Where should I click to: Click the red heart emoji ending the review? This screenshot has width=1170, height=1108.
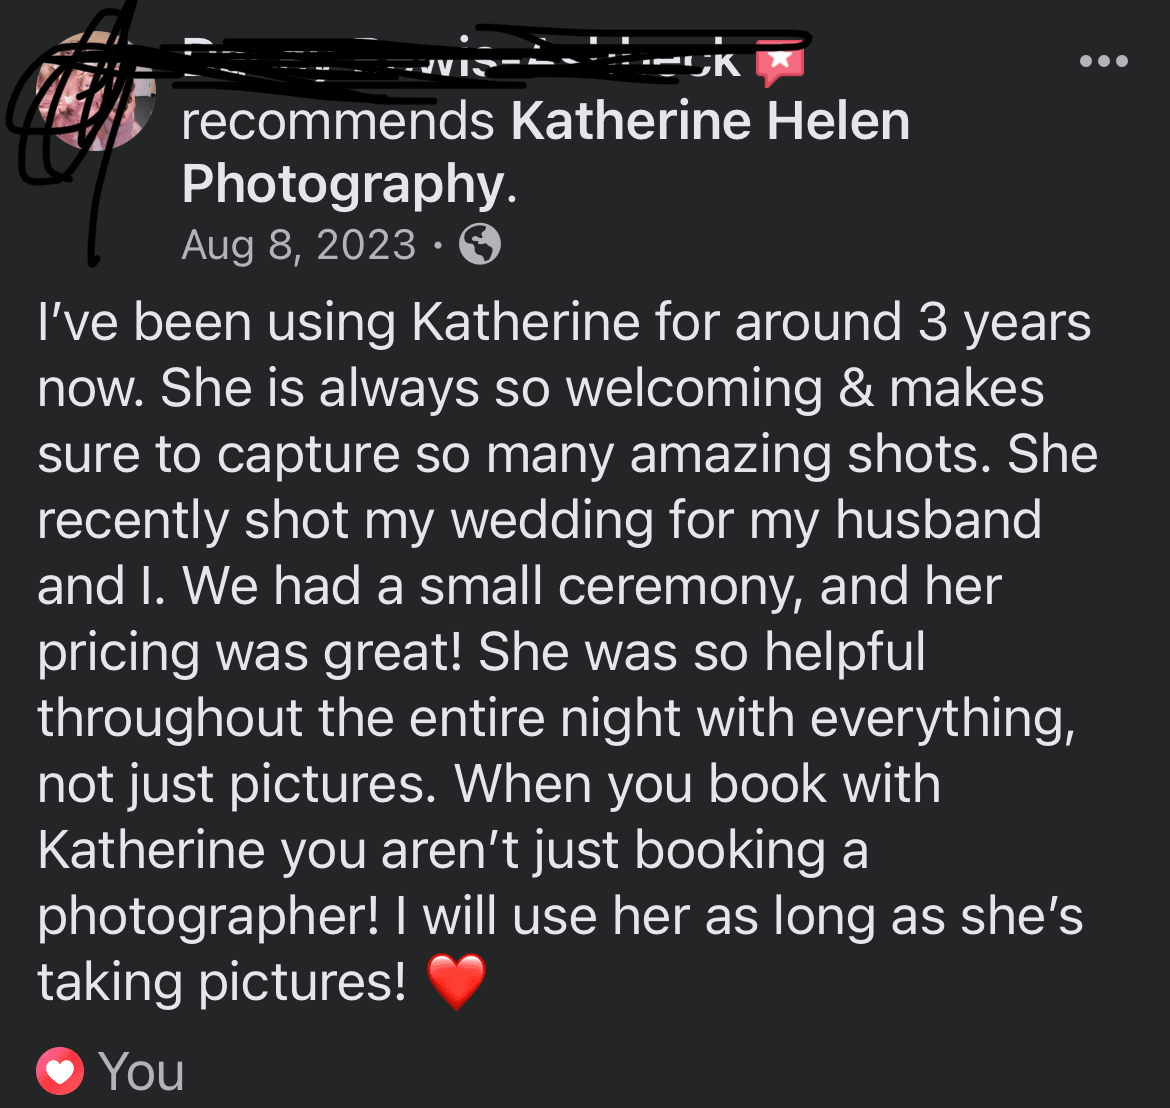(456, 981)
